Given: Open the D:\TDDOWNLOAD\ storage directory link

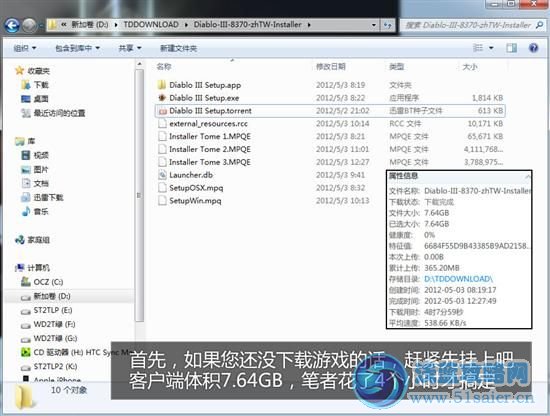Looking at the screenshot, I should [458, 279].
